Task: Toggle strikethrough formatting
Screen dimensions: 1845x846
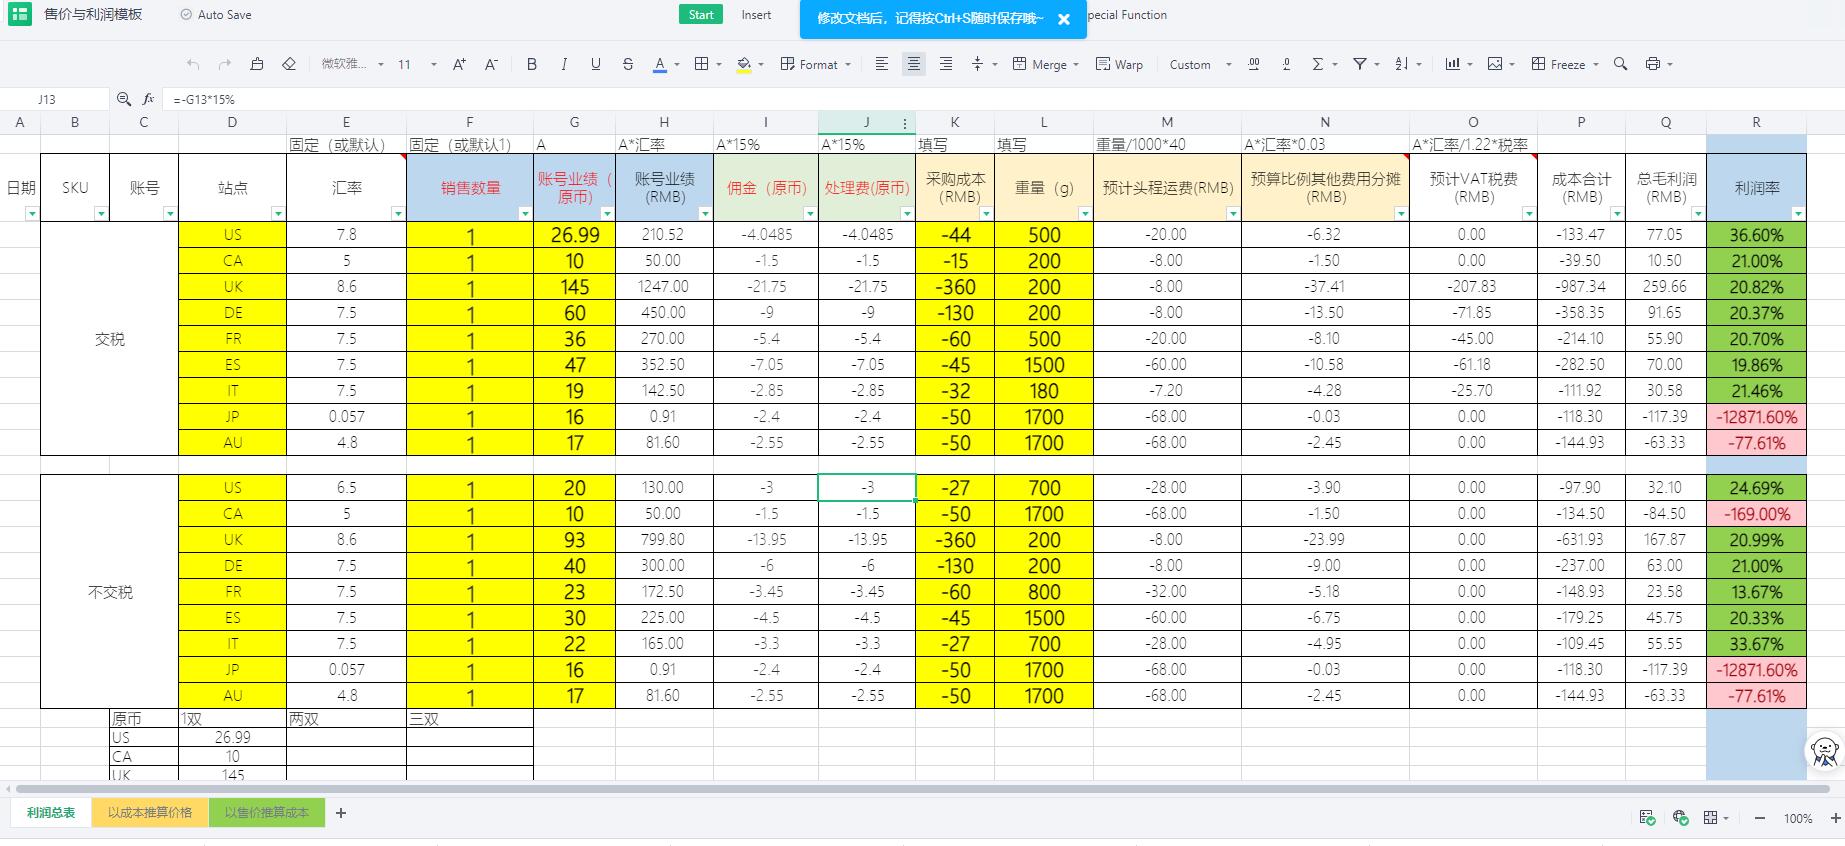Action: pyautogui.click(x=628, y=64)
